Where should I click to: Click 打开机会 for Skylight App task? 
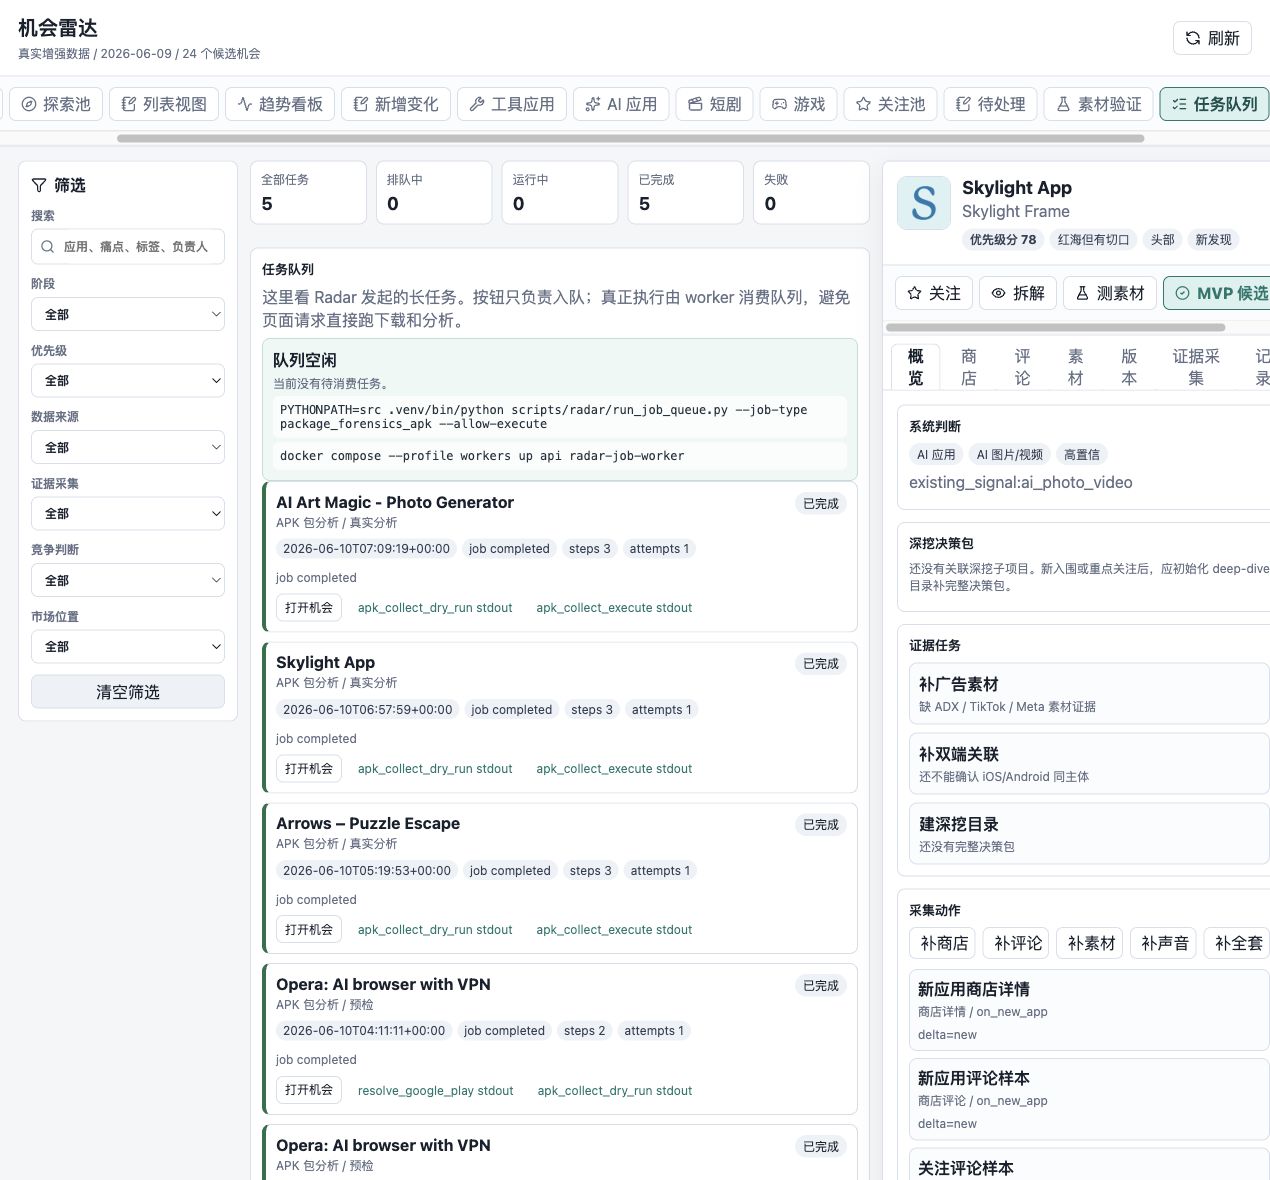point(309,769)
